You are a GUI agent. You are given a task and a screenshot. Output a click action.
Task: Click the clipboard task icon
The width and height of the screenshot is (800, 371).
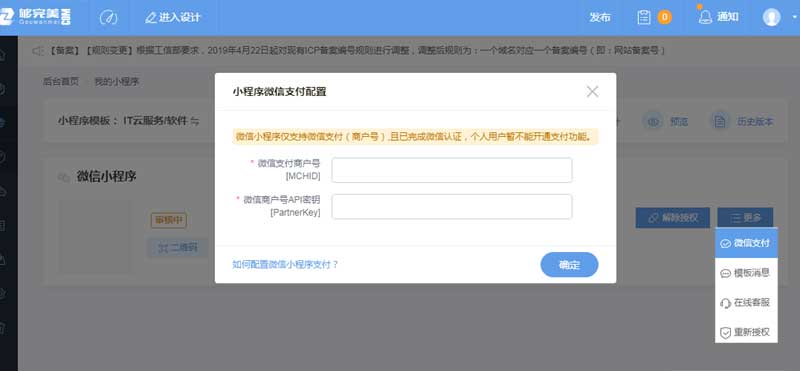[644, 17]
